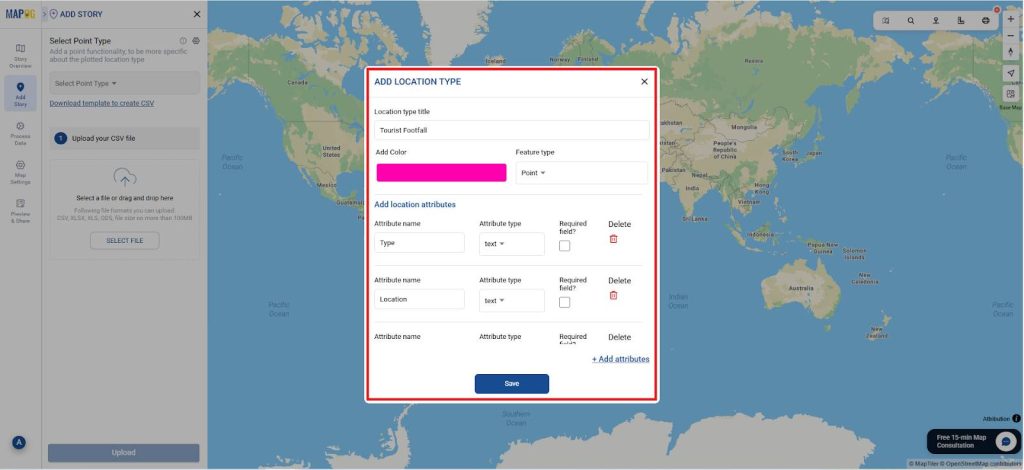
Task: Mark Type attribute as required
Action: coord(565,245)
